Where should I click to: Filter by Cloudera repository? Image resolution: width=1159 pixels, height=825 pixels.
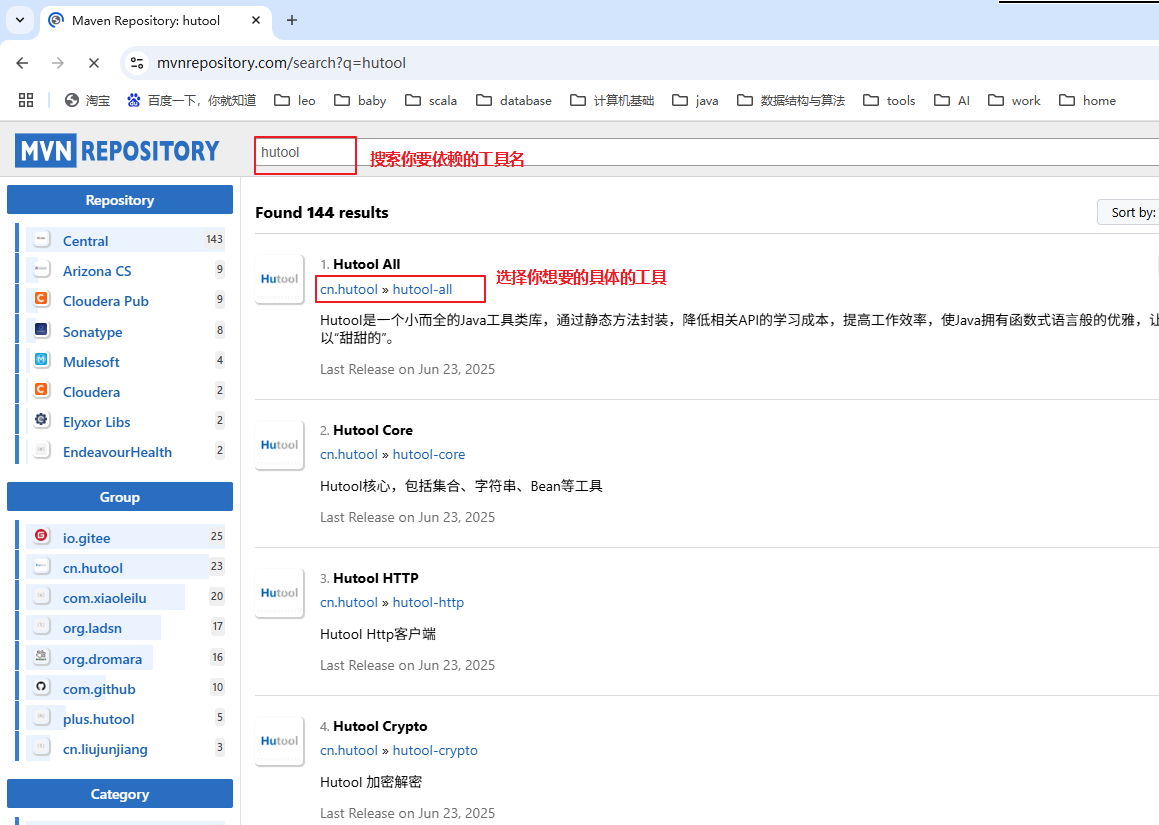click(91, 392)
